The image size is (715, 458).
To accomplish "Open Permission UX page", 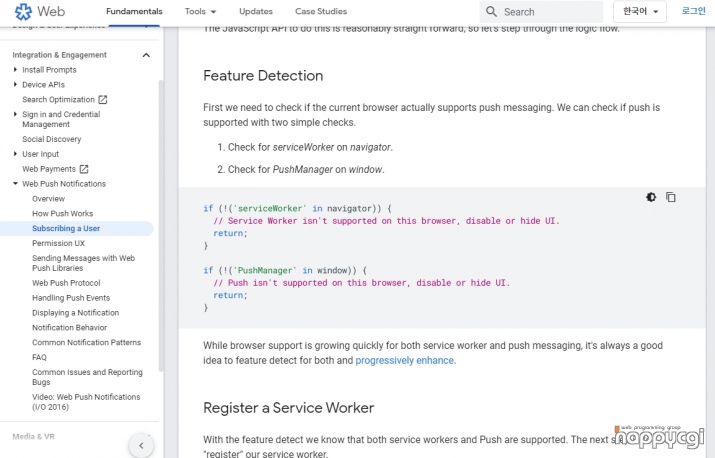I will pyautogui.click(x=58, y=243).
